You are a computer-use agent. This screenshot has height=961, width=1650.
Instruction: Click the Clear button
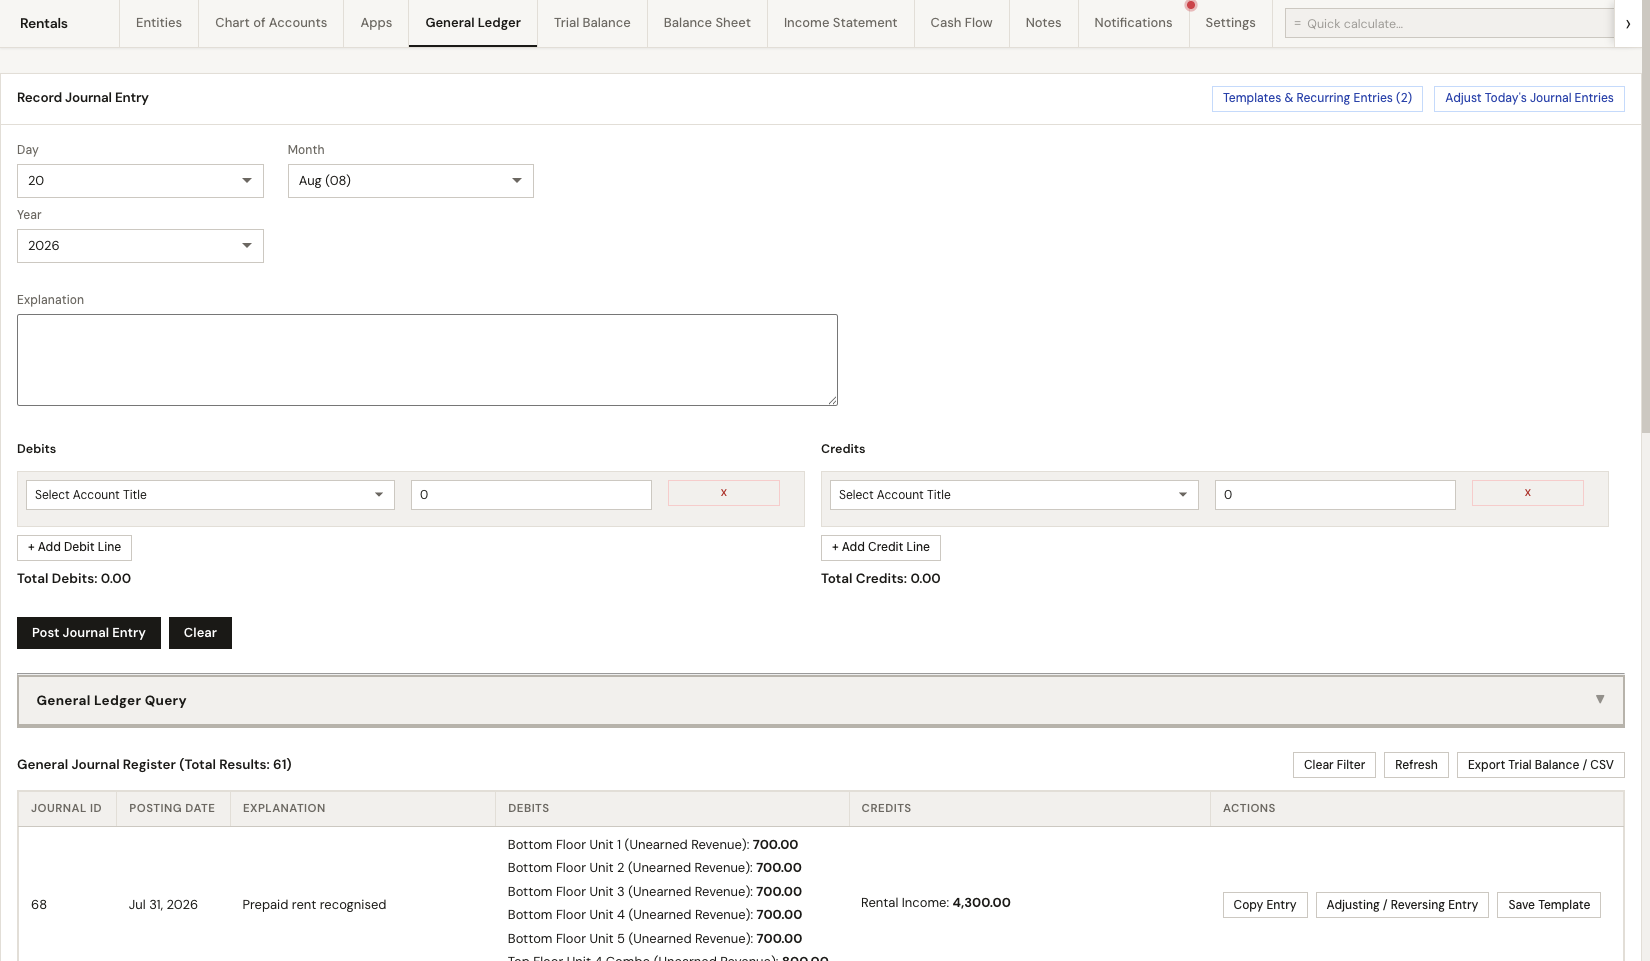pos(200,633)
